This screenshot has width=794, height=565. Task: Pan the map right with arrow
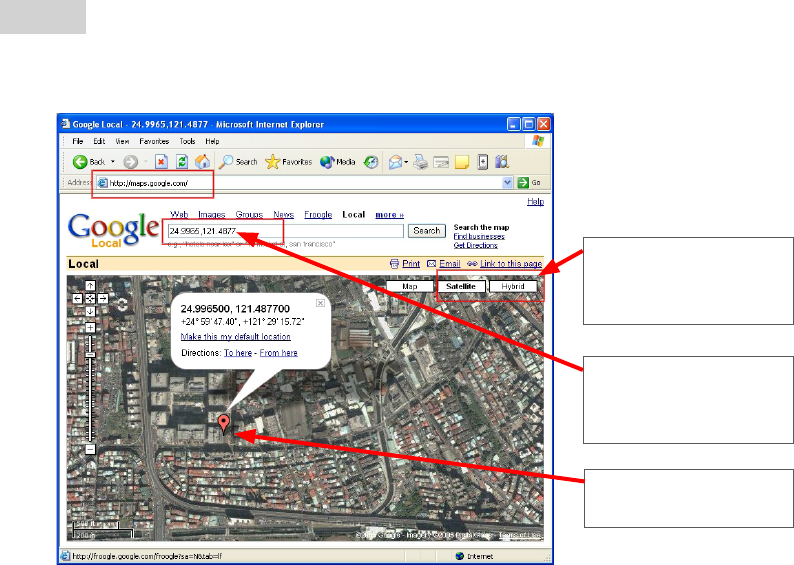[103, 299]
